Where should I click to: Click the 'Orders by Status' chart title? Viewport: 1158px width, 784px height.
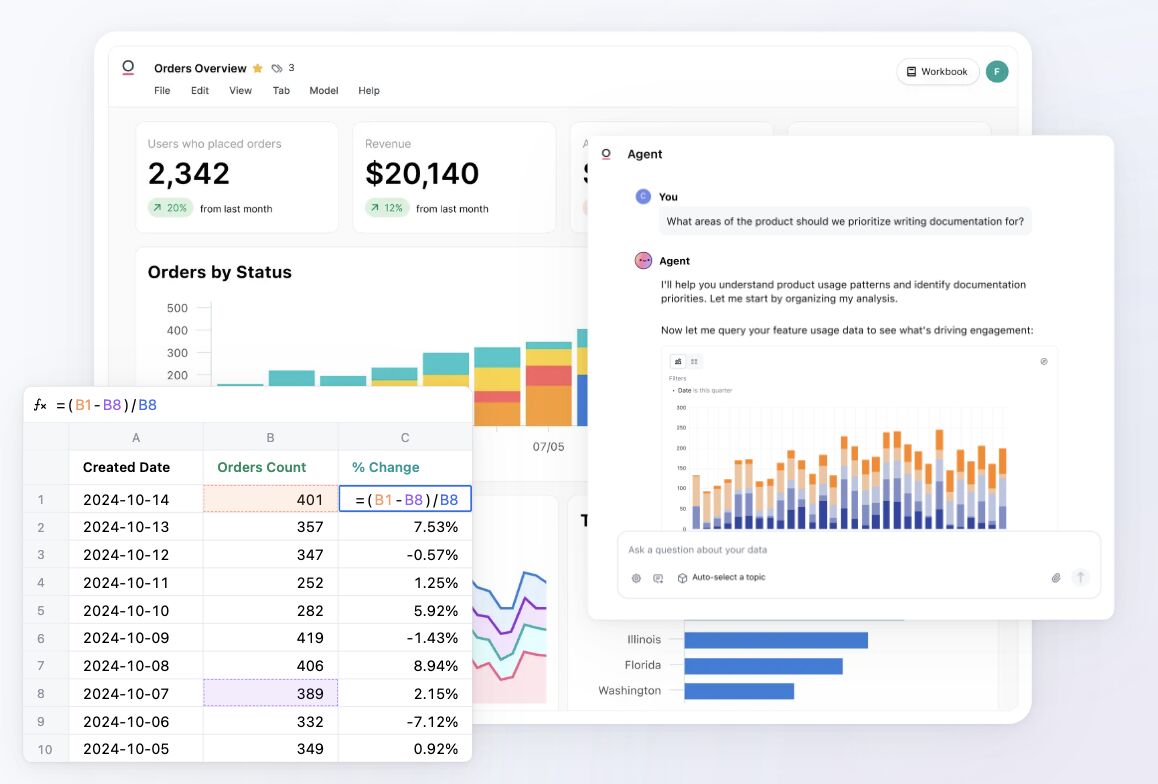click(x=219, y=272)
